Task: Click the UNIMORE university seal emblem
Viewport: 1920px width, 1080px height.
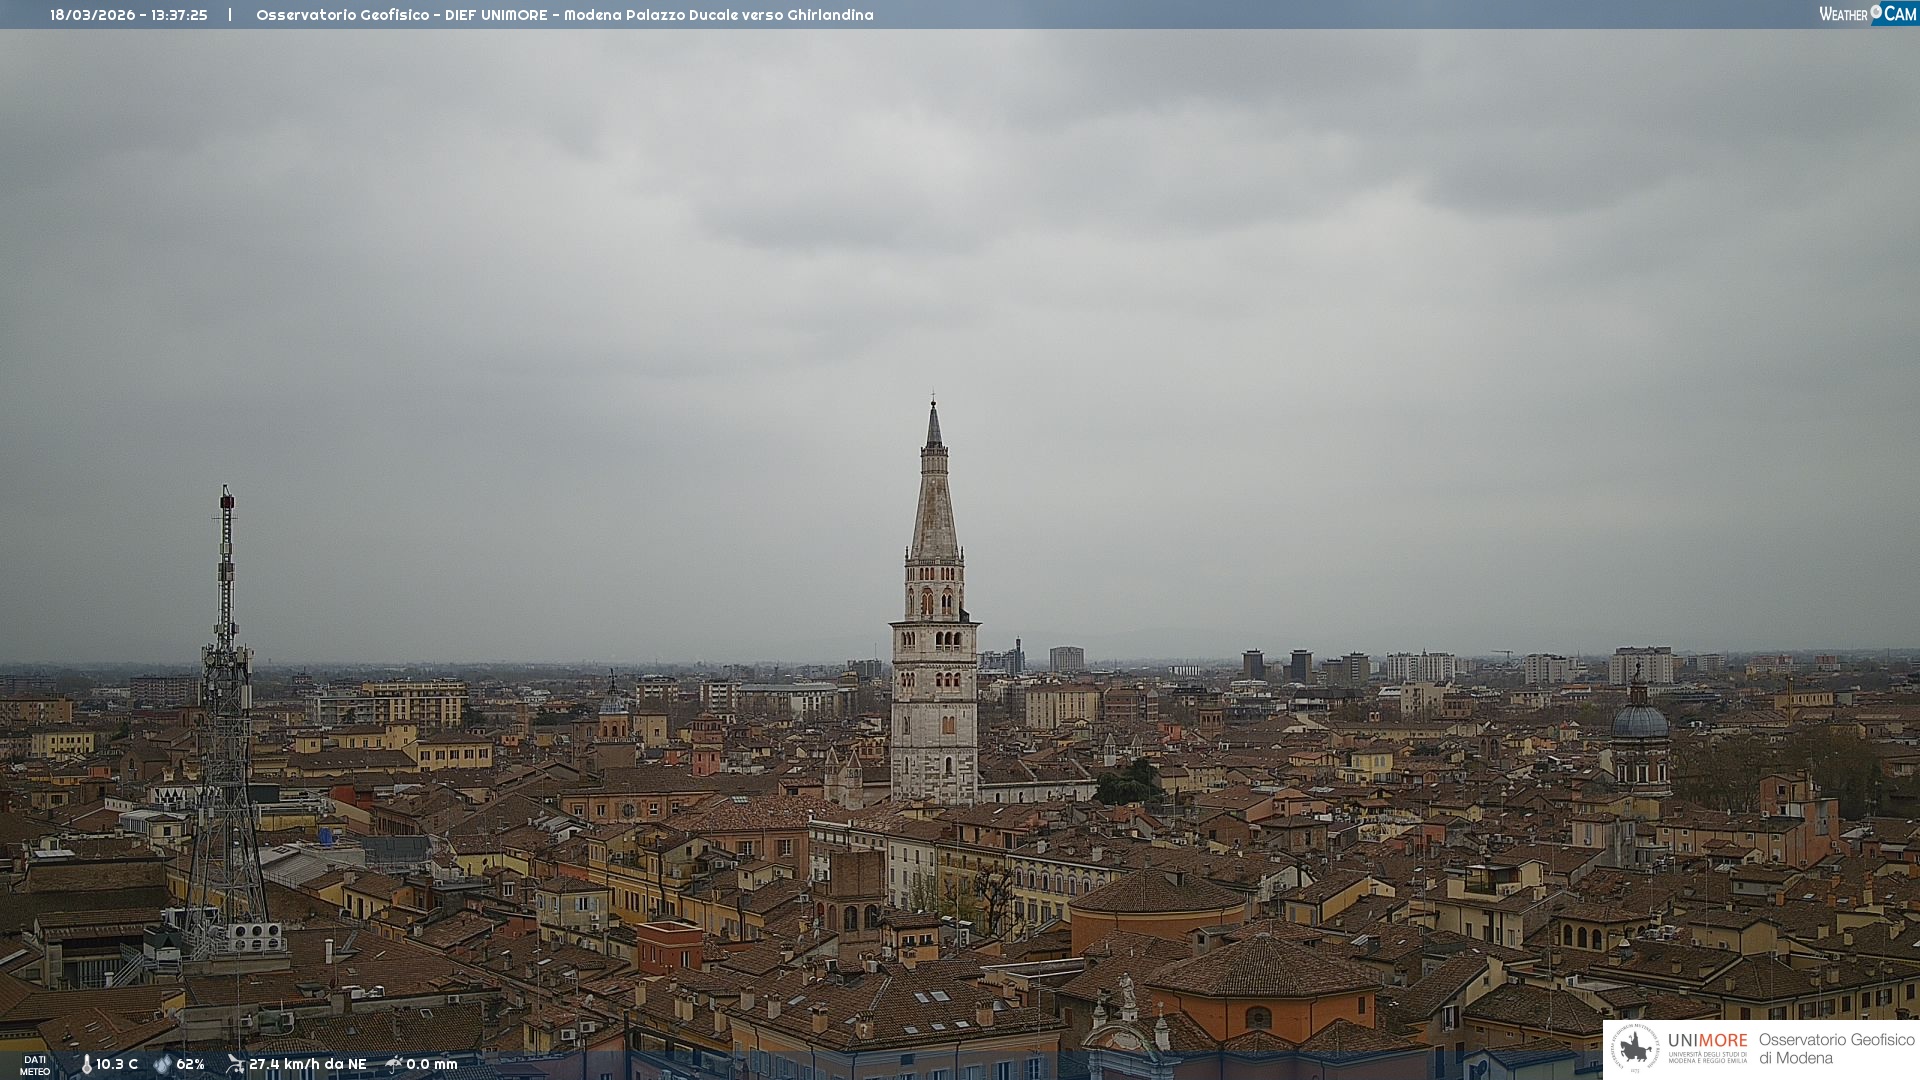Action: pyautogui.click(x=1635, y=1048)
